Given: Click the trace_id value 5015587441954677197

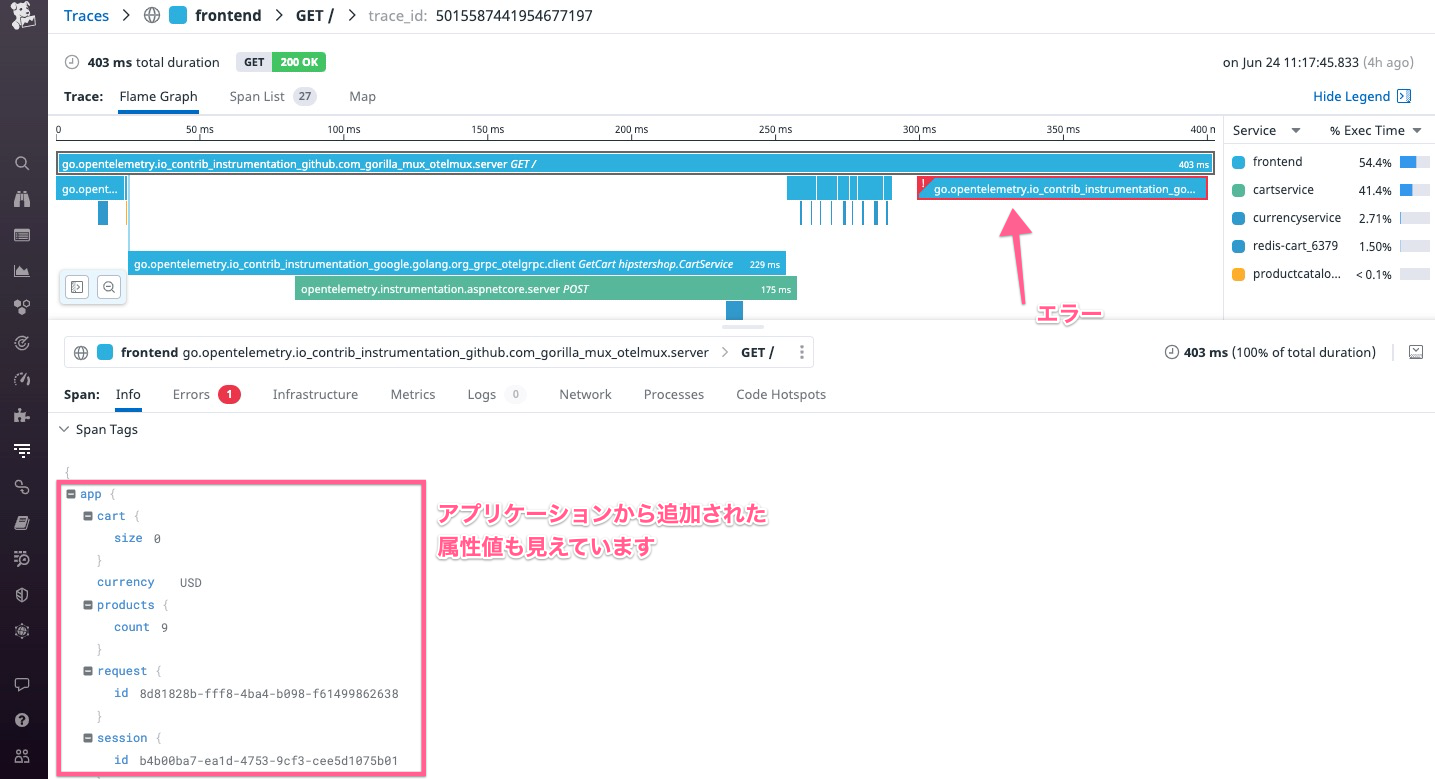Looking at the screenshot, I should pyautogui.click(x=516, y=16).
